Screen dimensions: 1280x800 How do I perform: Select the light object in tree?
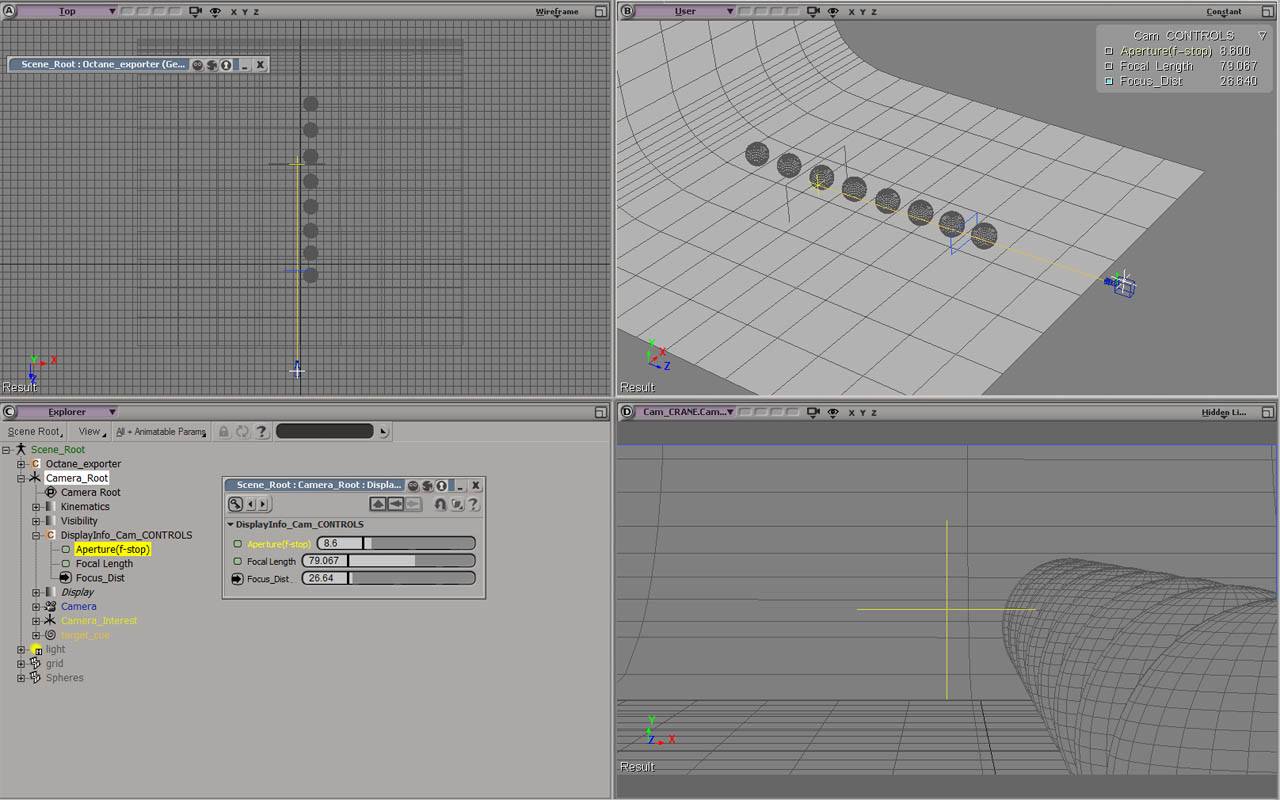[x=55, y=649]
